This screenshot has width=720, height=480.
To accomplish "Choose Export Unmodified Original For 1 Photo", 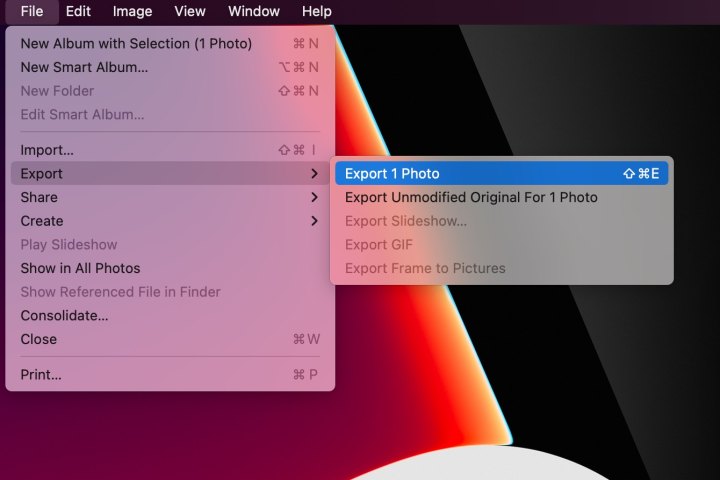I will 471,197.
